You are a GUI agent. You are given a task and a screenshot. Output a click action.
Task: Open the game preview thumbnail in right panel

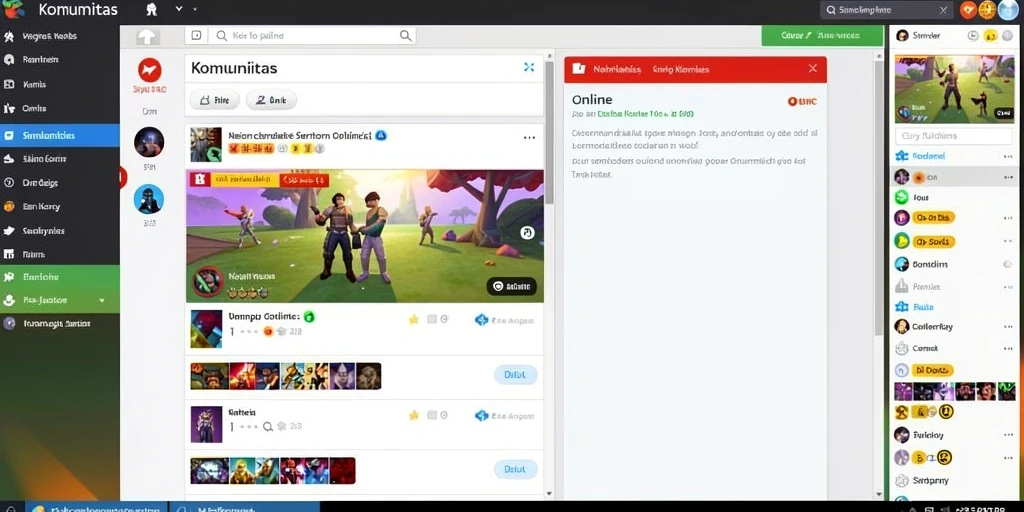[954, 89]
